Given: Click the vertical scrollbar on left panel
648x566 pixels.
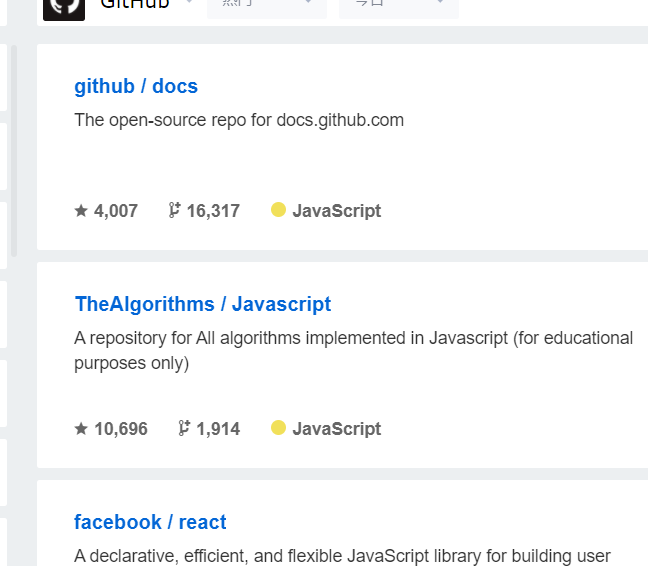Looking at the screenshot, I should coord(14,151).
